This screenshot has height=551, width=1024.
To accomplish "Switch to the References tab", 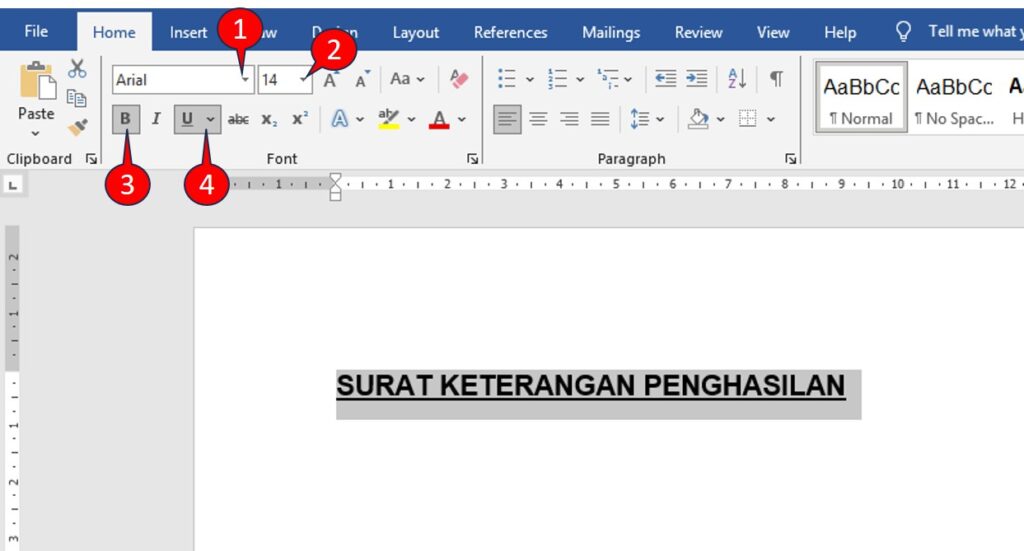I will click(510, 32).
